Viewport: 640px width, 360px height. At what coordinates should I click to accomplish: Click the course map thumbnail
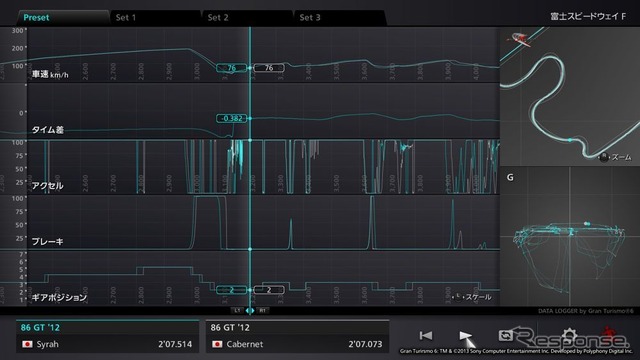click(x=570, y=96)
